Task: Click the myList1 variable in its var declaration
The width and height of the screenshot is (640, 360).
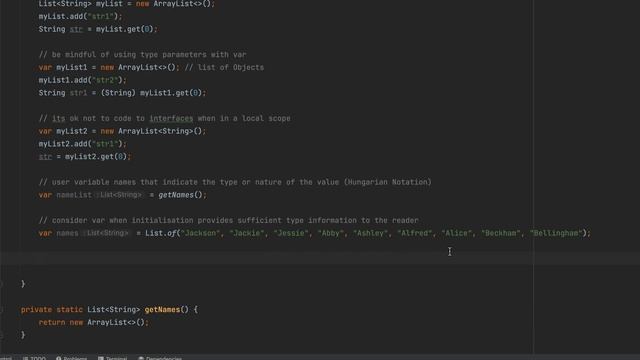Action: (x=71, y=67)
